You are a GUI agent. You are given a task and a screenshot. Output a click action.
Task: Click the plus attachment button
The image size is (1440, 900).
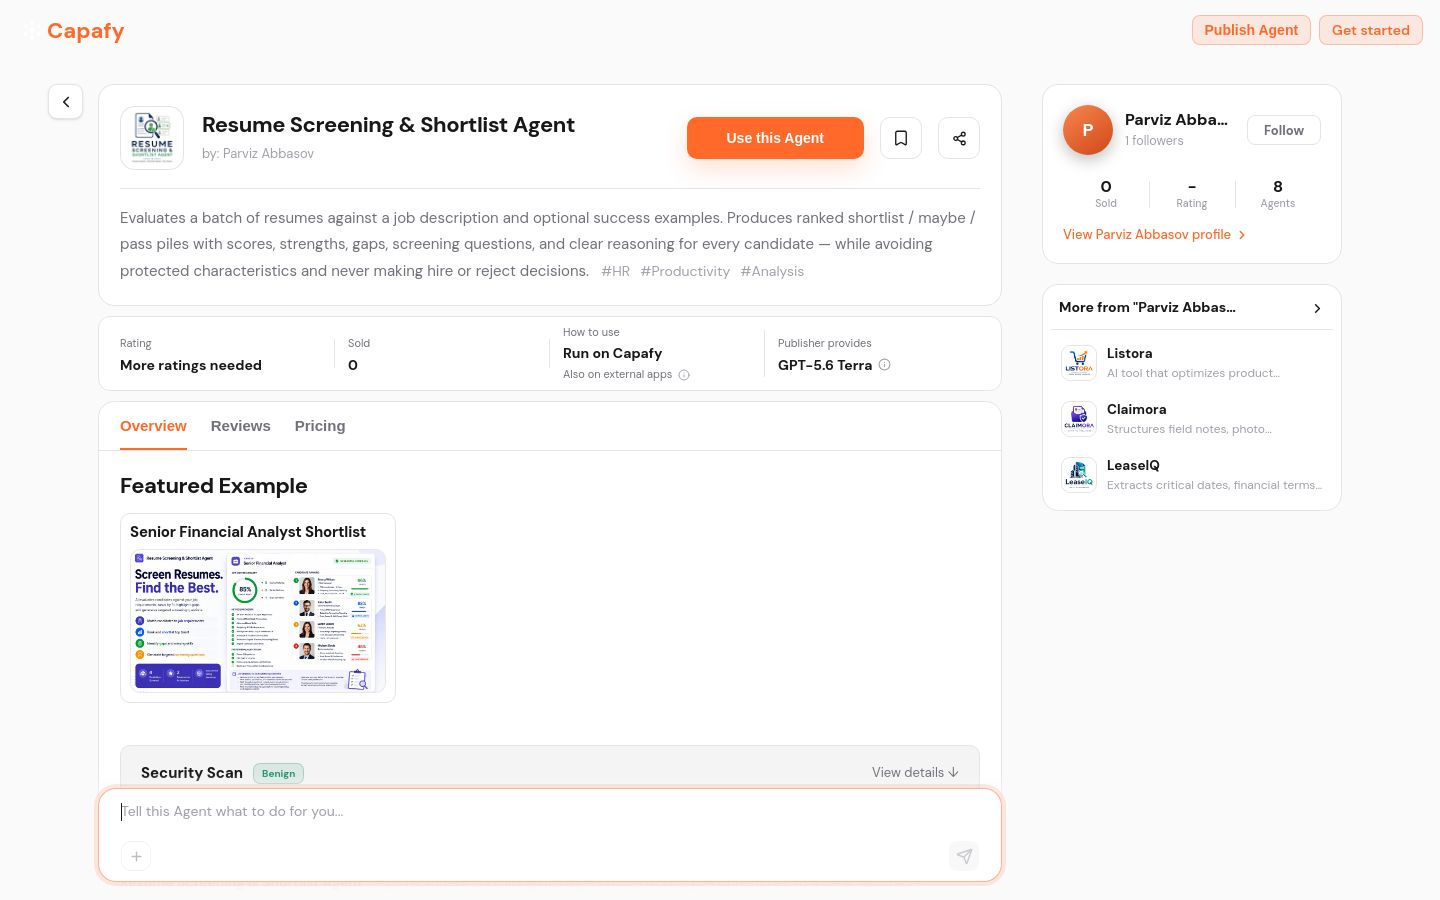tap(136, 856)
